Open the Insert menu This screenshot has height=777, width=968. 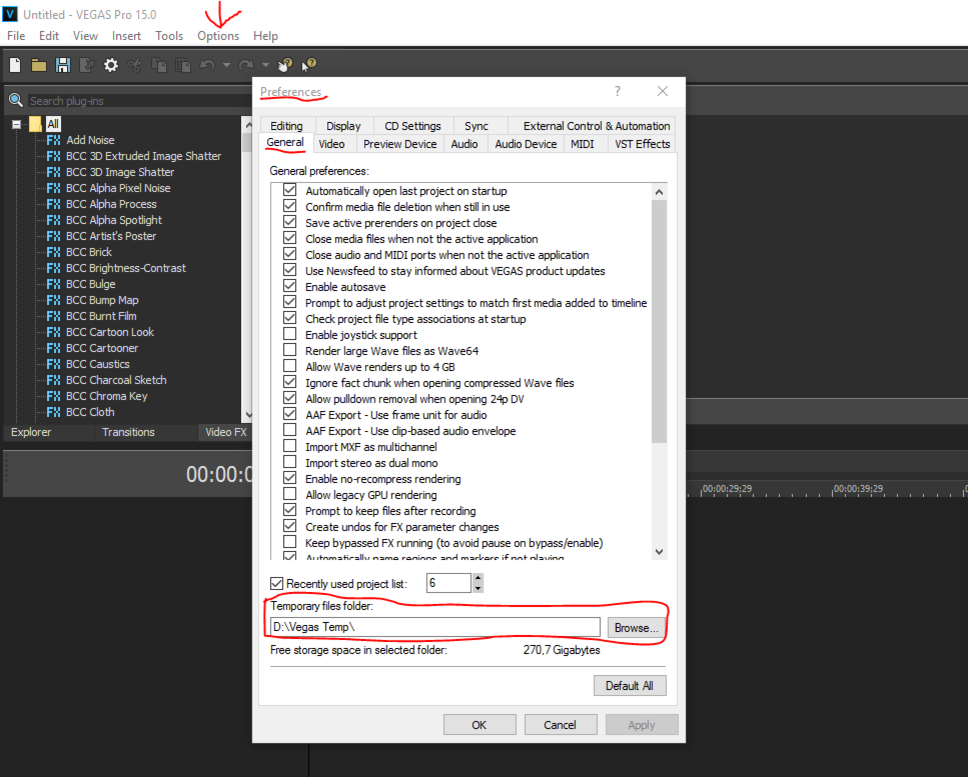point(127,36)
